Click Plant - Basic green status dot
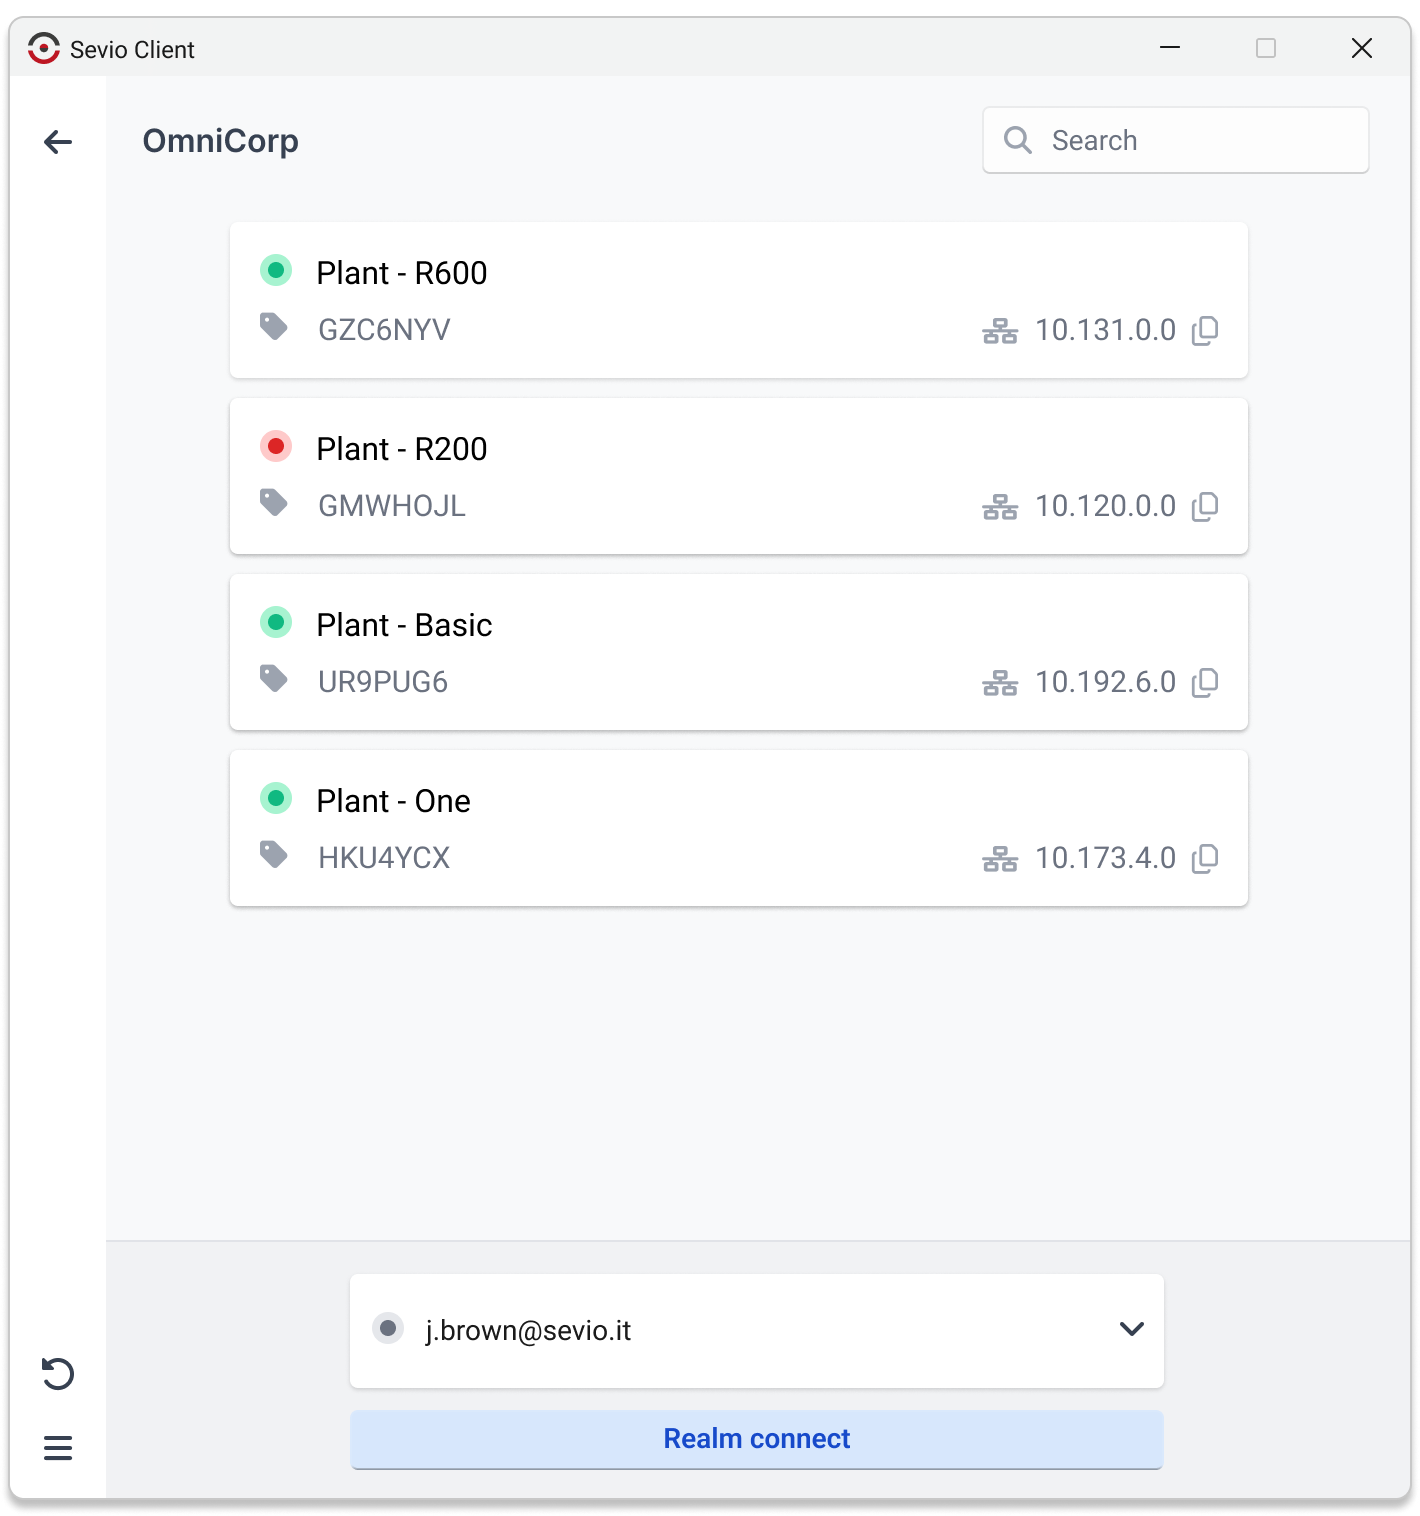The image size is (1420, 1516). coord(276,622)
